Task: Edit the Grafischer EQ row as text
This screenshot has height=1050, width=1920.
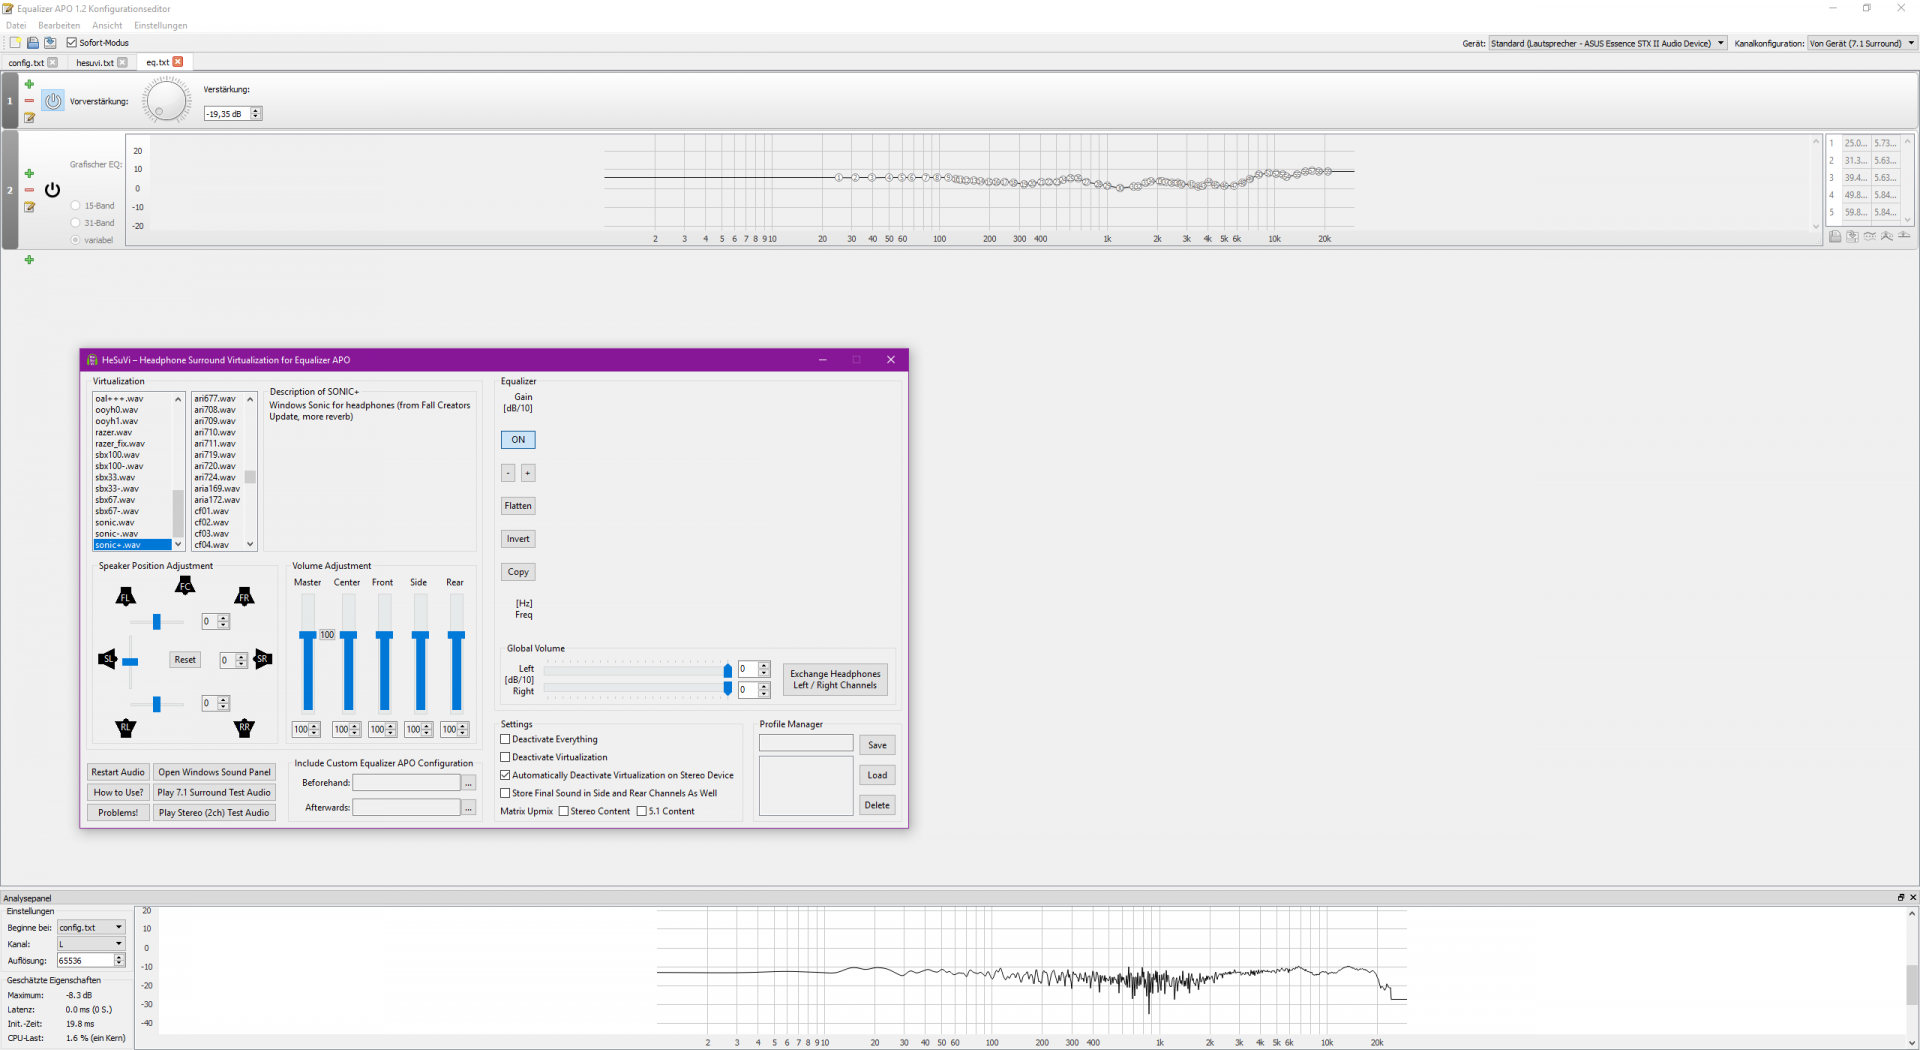Action: [x=29, y=207]
